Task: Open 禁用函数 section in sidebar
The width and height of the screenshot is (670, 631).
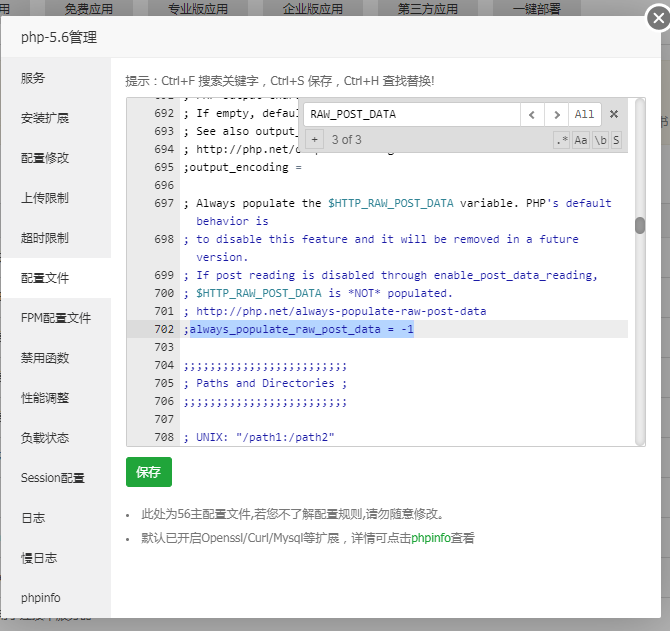Action: [56, 358]
